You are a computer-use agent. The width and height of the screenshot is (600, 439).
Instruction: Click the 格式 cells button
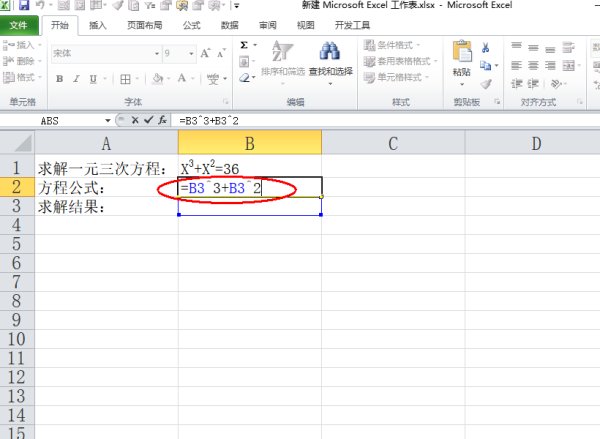[21, 77]
